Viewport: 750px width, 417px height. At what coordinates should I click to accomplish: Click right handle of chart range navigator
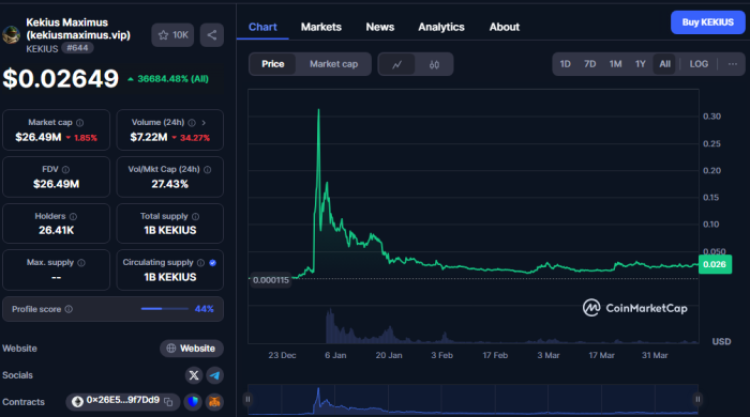(697, 399)
